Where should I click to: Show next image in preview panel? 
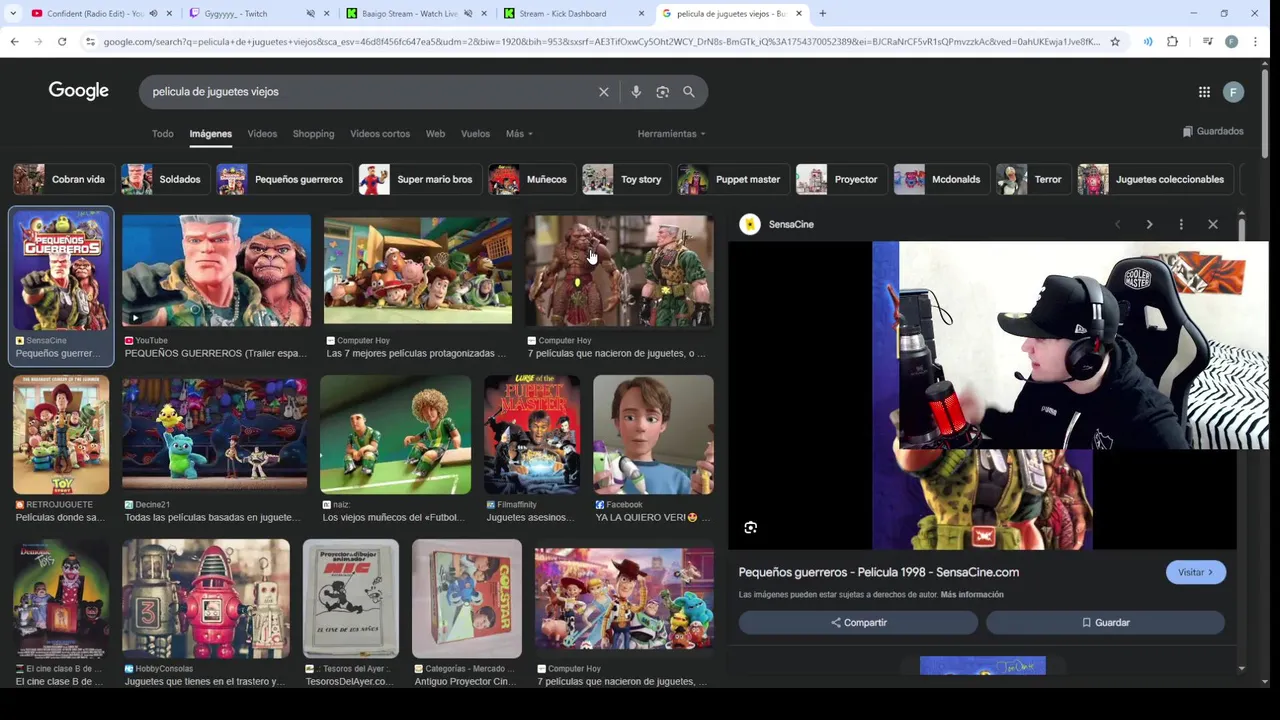[x=1149, y=224]
